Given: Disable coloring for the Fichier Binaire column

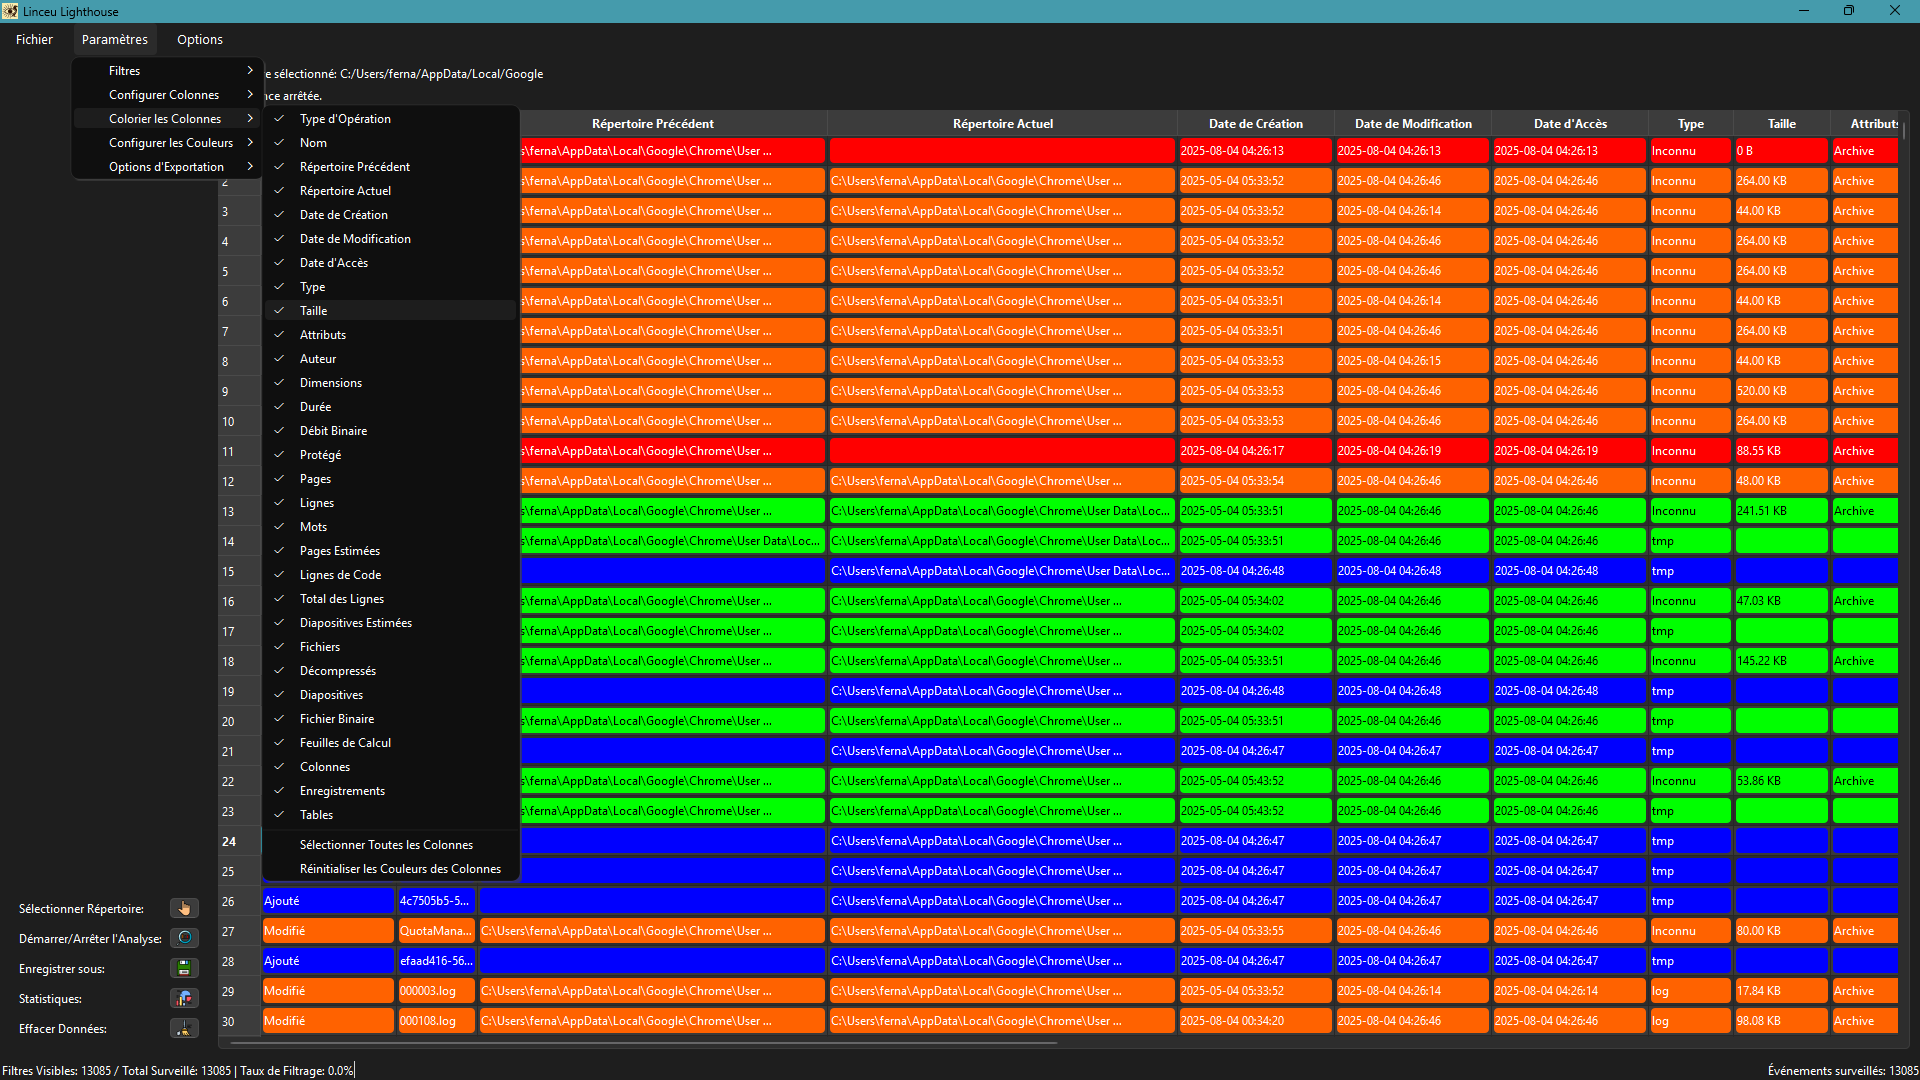Looking at the screenshot, I should coord(336,719).
